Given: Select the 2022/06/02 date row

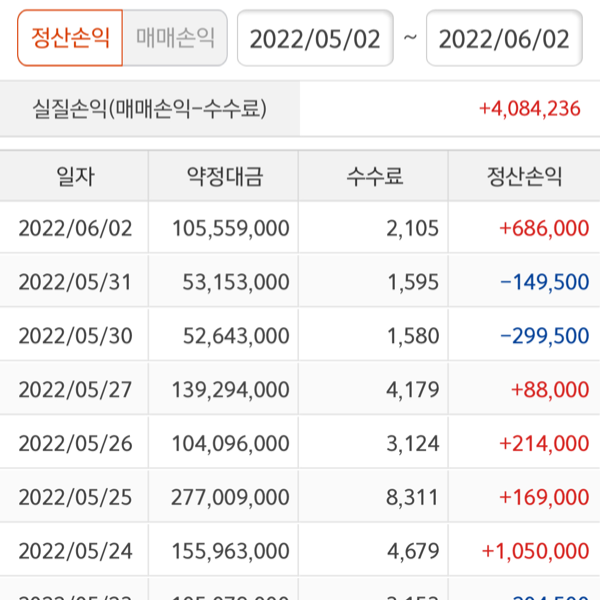Looking at the screenshot, I should (75, 228).
